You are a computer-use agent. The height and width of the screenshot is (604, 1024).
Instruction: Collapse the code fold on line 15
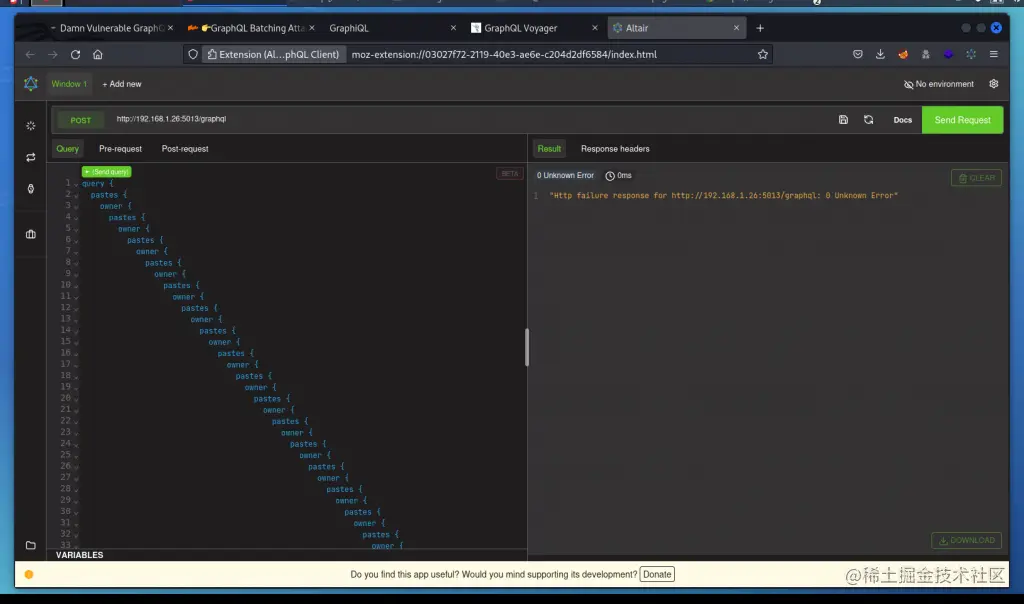pyautogui.click(x=76, y=342)
